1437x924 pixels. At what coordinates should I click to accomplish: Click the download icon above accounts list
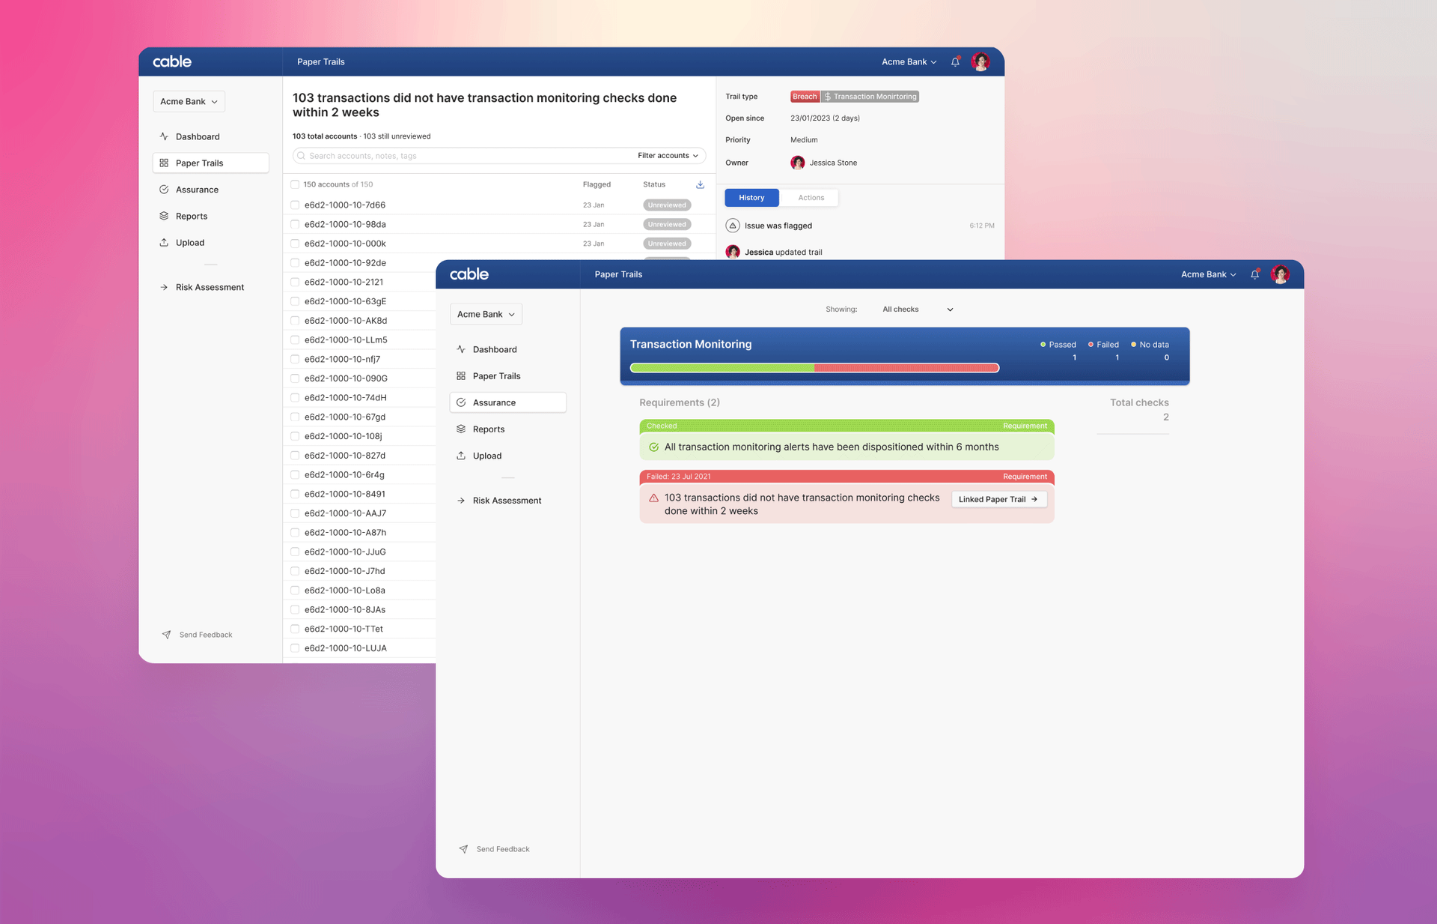tap(700, 185)
